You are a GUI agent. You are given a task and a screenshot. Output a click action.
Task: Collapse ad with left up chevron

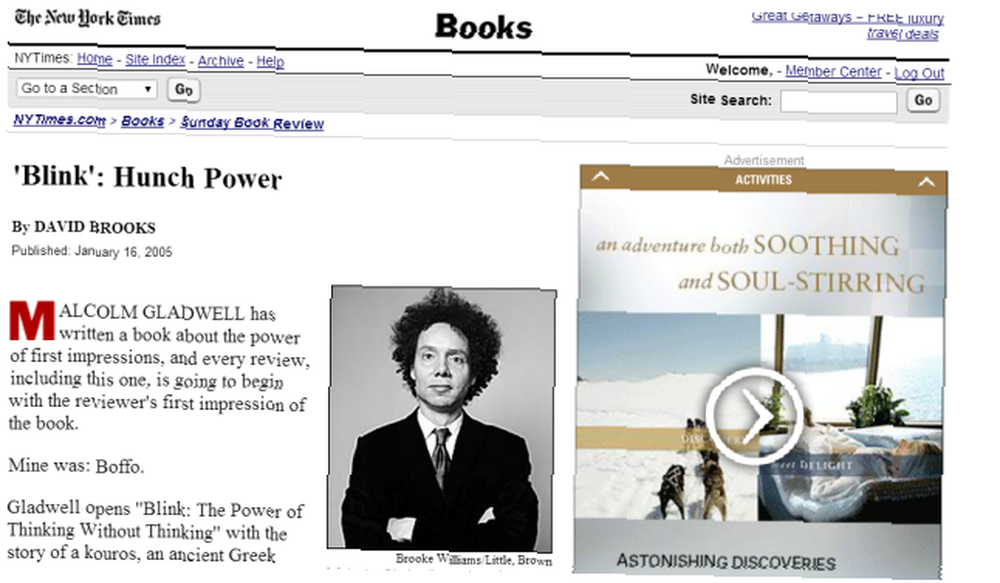coord(600,177)
